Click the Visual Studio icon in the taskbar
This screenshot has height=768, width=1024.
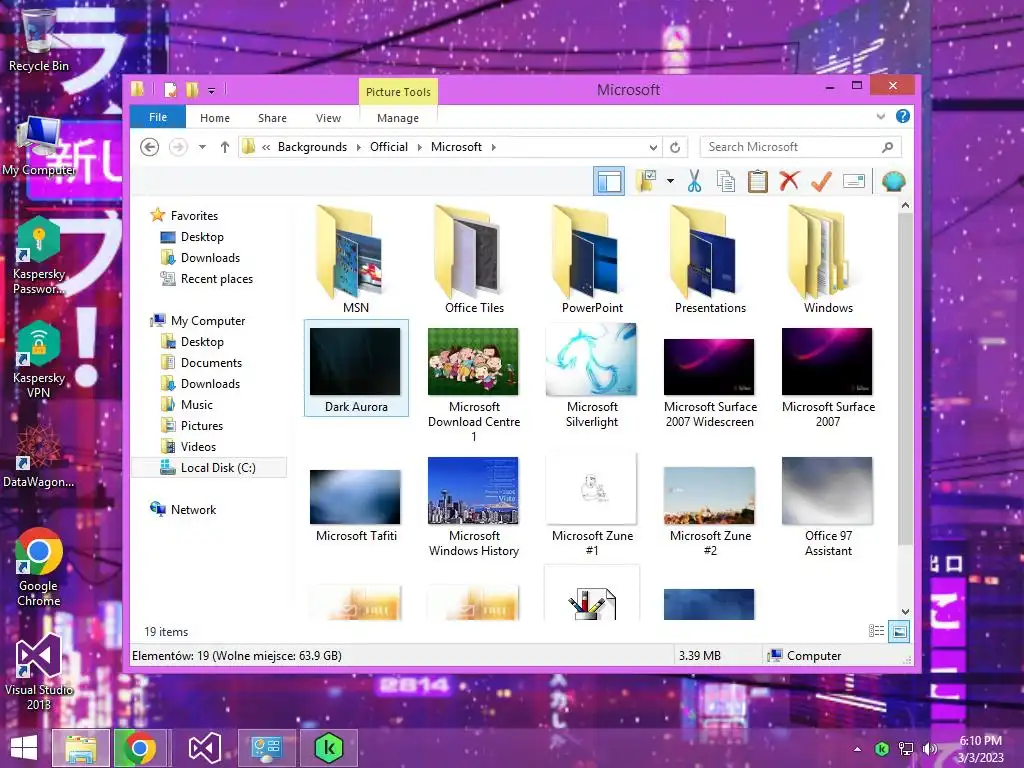[204, 748]
